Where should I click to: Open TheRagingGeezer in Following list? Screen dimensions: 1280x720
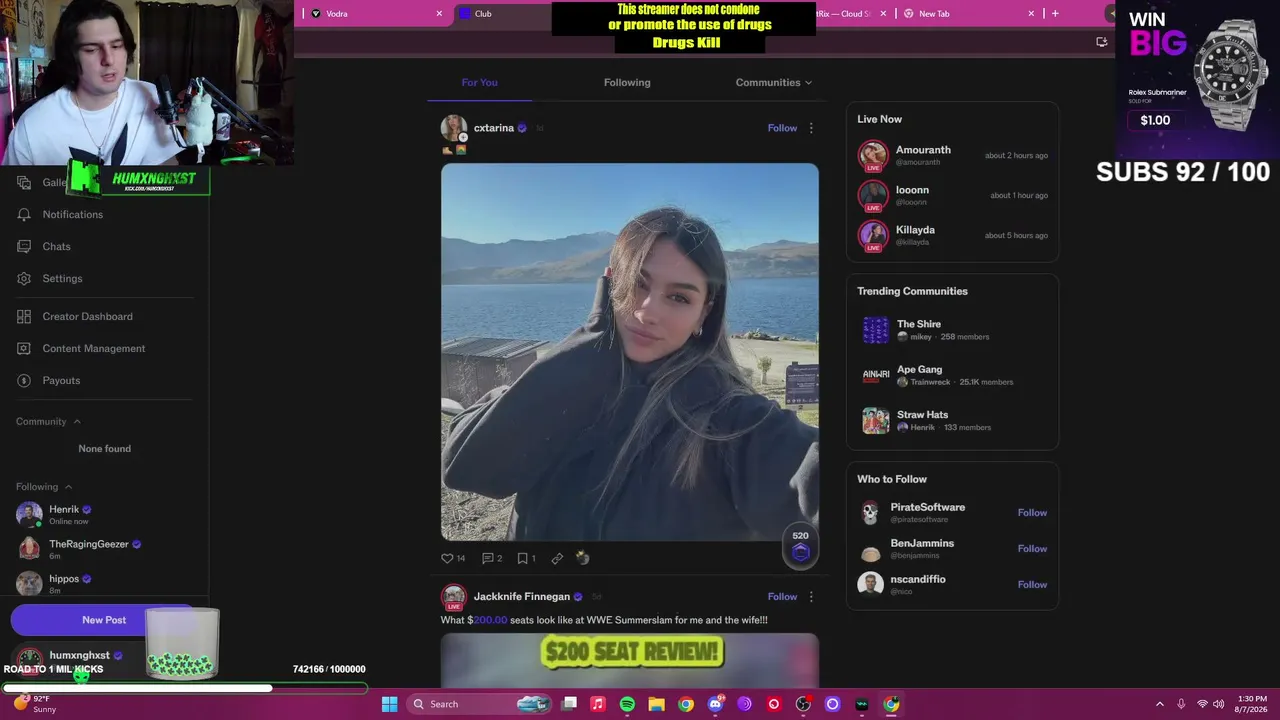coord(105,548)
